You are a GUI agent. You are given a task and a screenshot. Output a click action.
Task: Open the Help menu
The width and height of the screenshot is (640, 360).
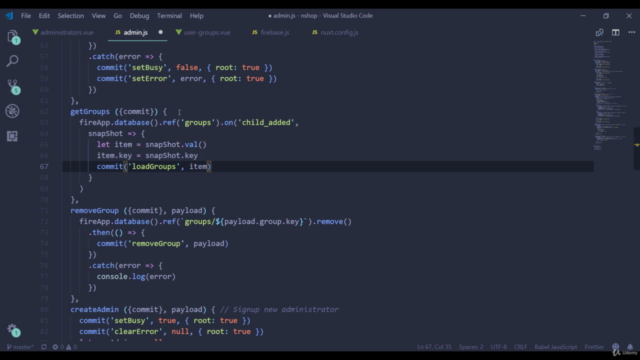tap(196, 16)
